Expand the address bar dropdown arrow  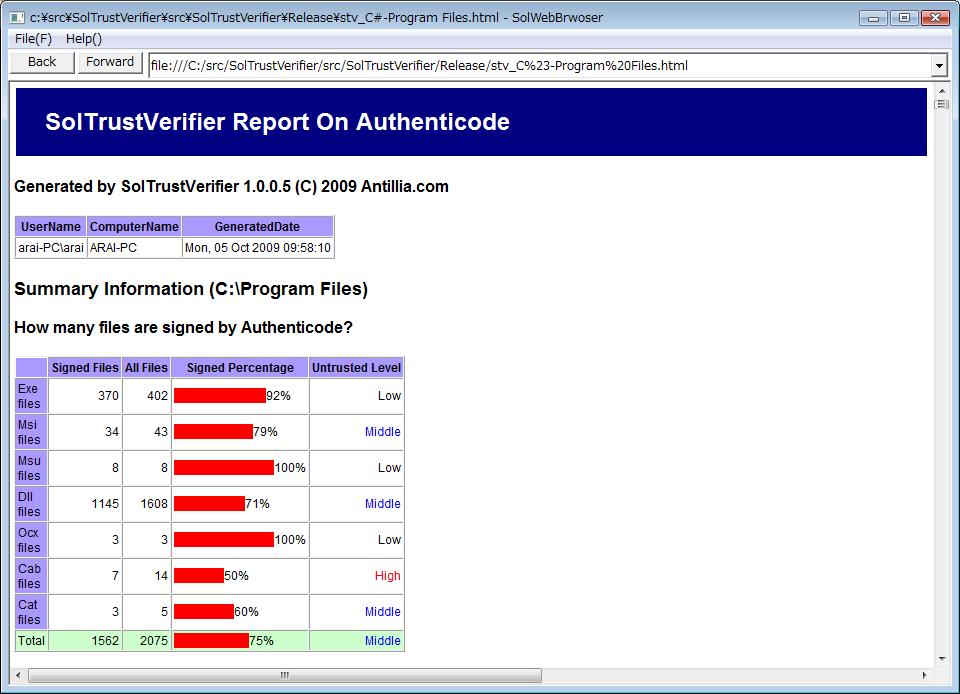tap(939, 65)
